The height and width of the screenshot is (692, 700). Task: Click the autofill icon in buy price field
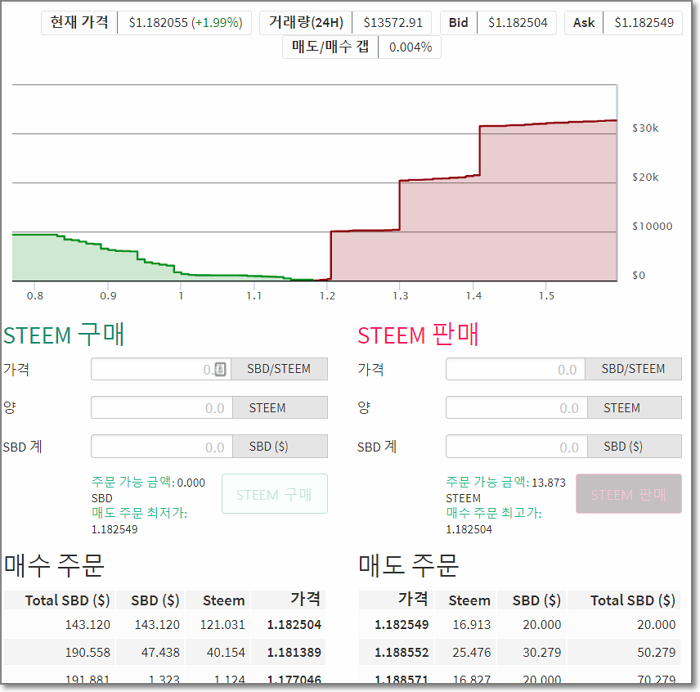coord(220,369)
